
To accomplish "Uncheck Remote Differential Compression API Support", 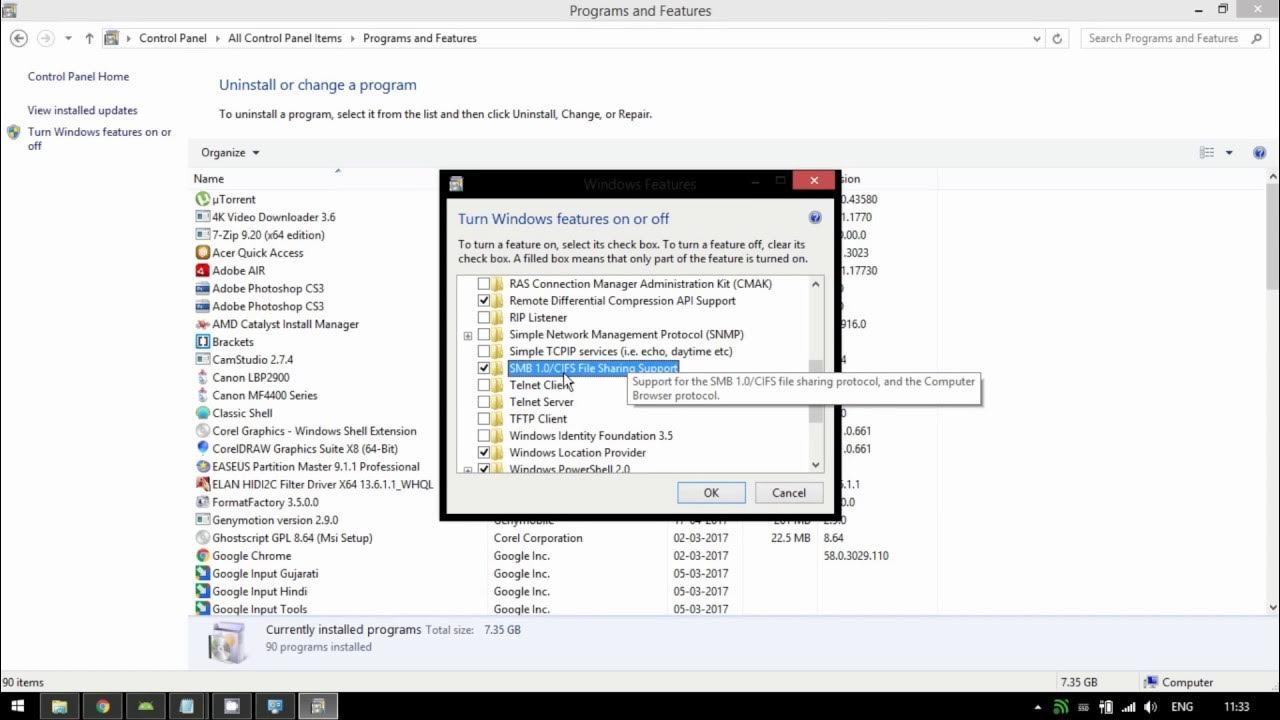I will click(x=484, y=301).
